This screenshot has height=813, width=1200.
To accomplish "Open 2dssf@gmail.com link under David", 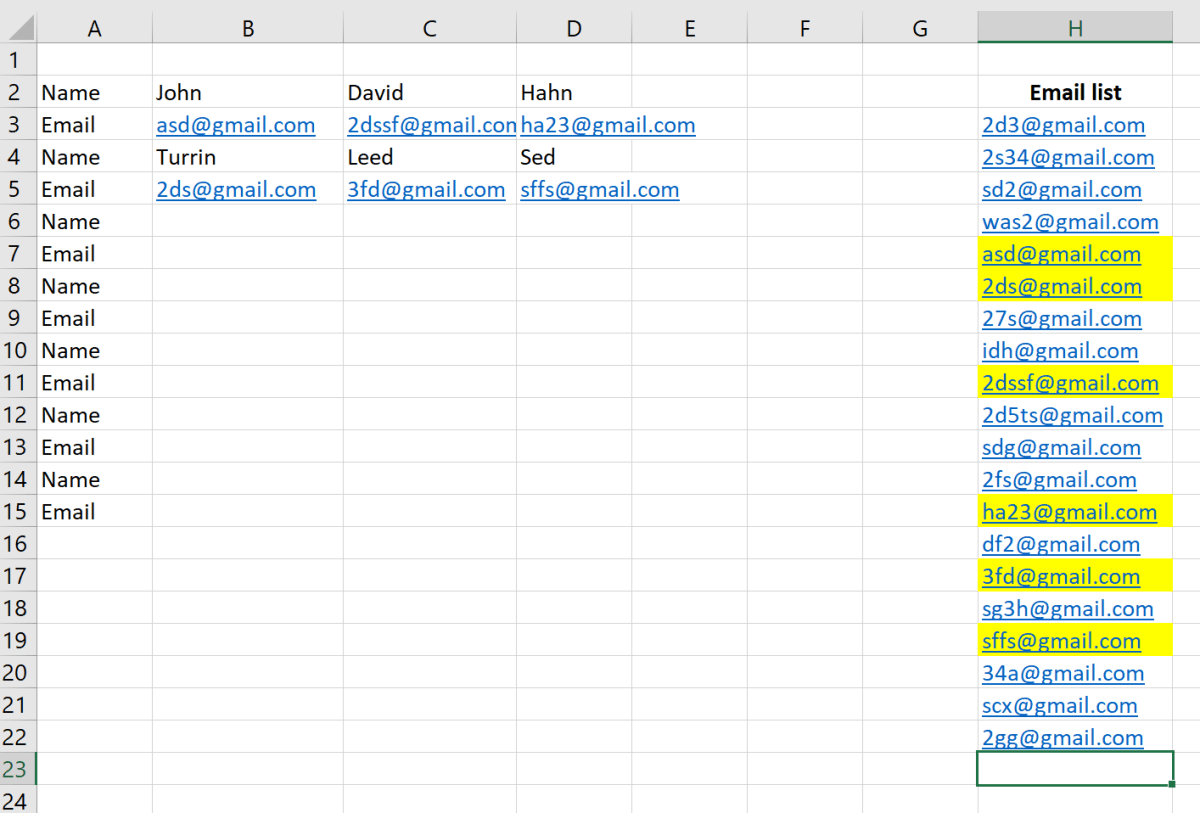I will [x=431, y=125].
